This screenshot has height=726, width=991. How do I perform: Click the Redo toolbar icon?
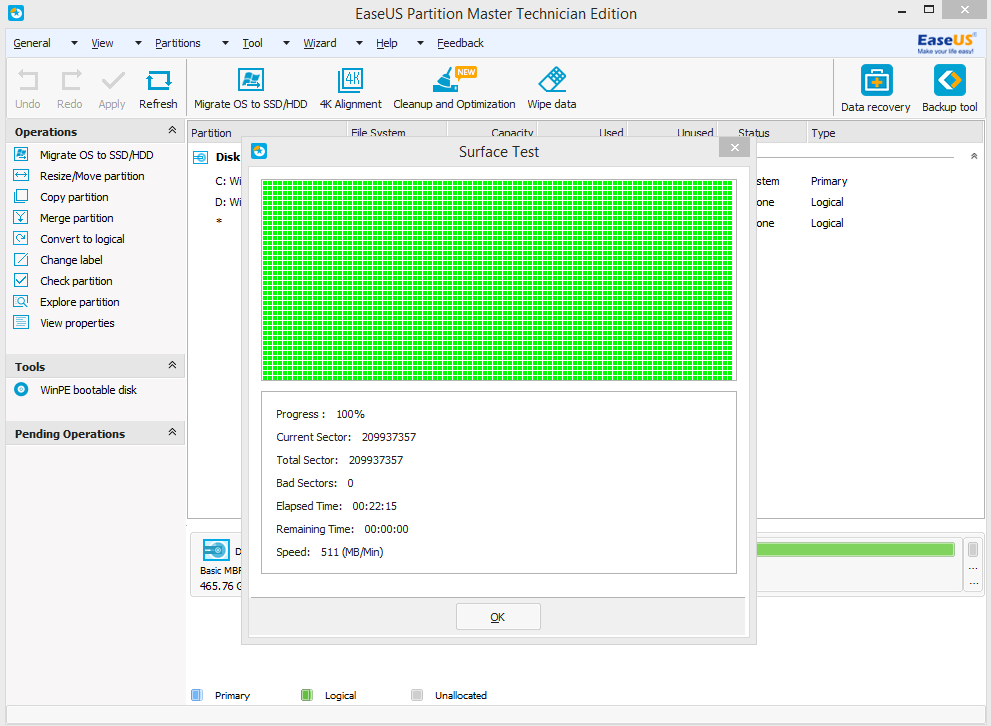[70, 88]
